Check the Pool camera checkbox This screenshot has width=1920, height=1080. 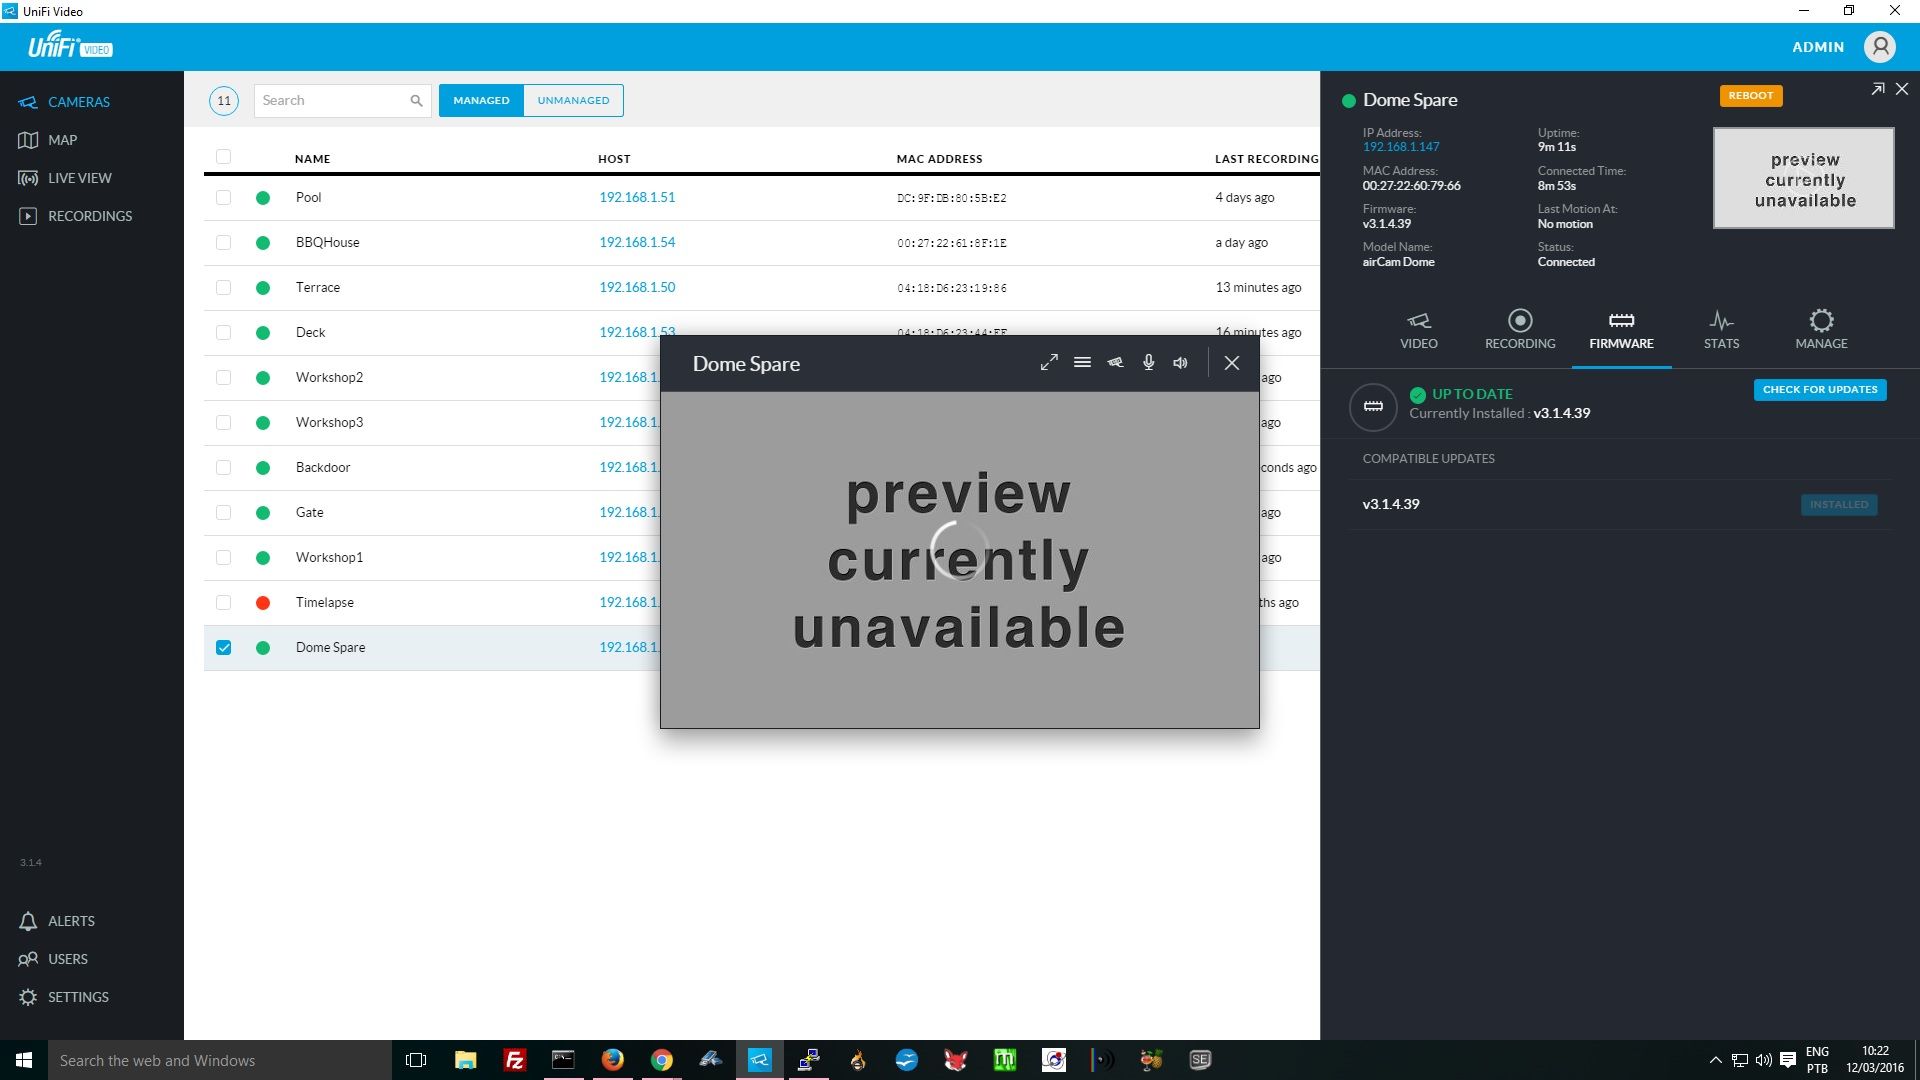(x=224, y=198)
